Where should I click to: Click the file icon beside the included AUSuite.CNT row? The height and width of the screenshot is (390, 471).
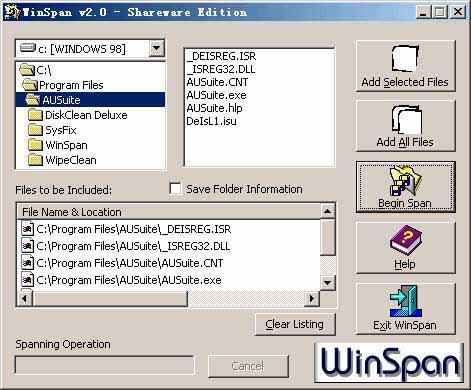coord(27,263)
